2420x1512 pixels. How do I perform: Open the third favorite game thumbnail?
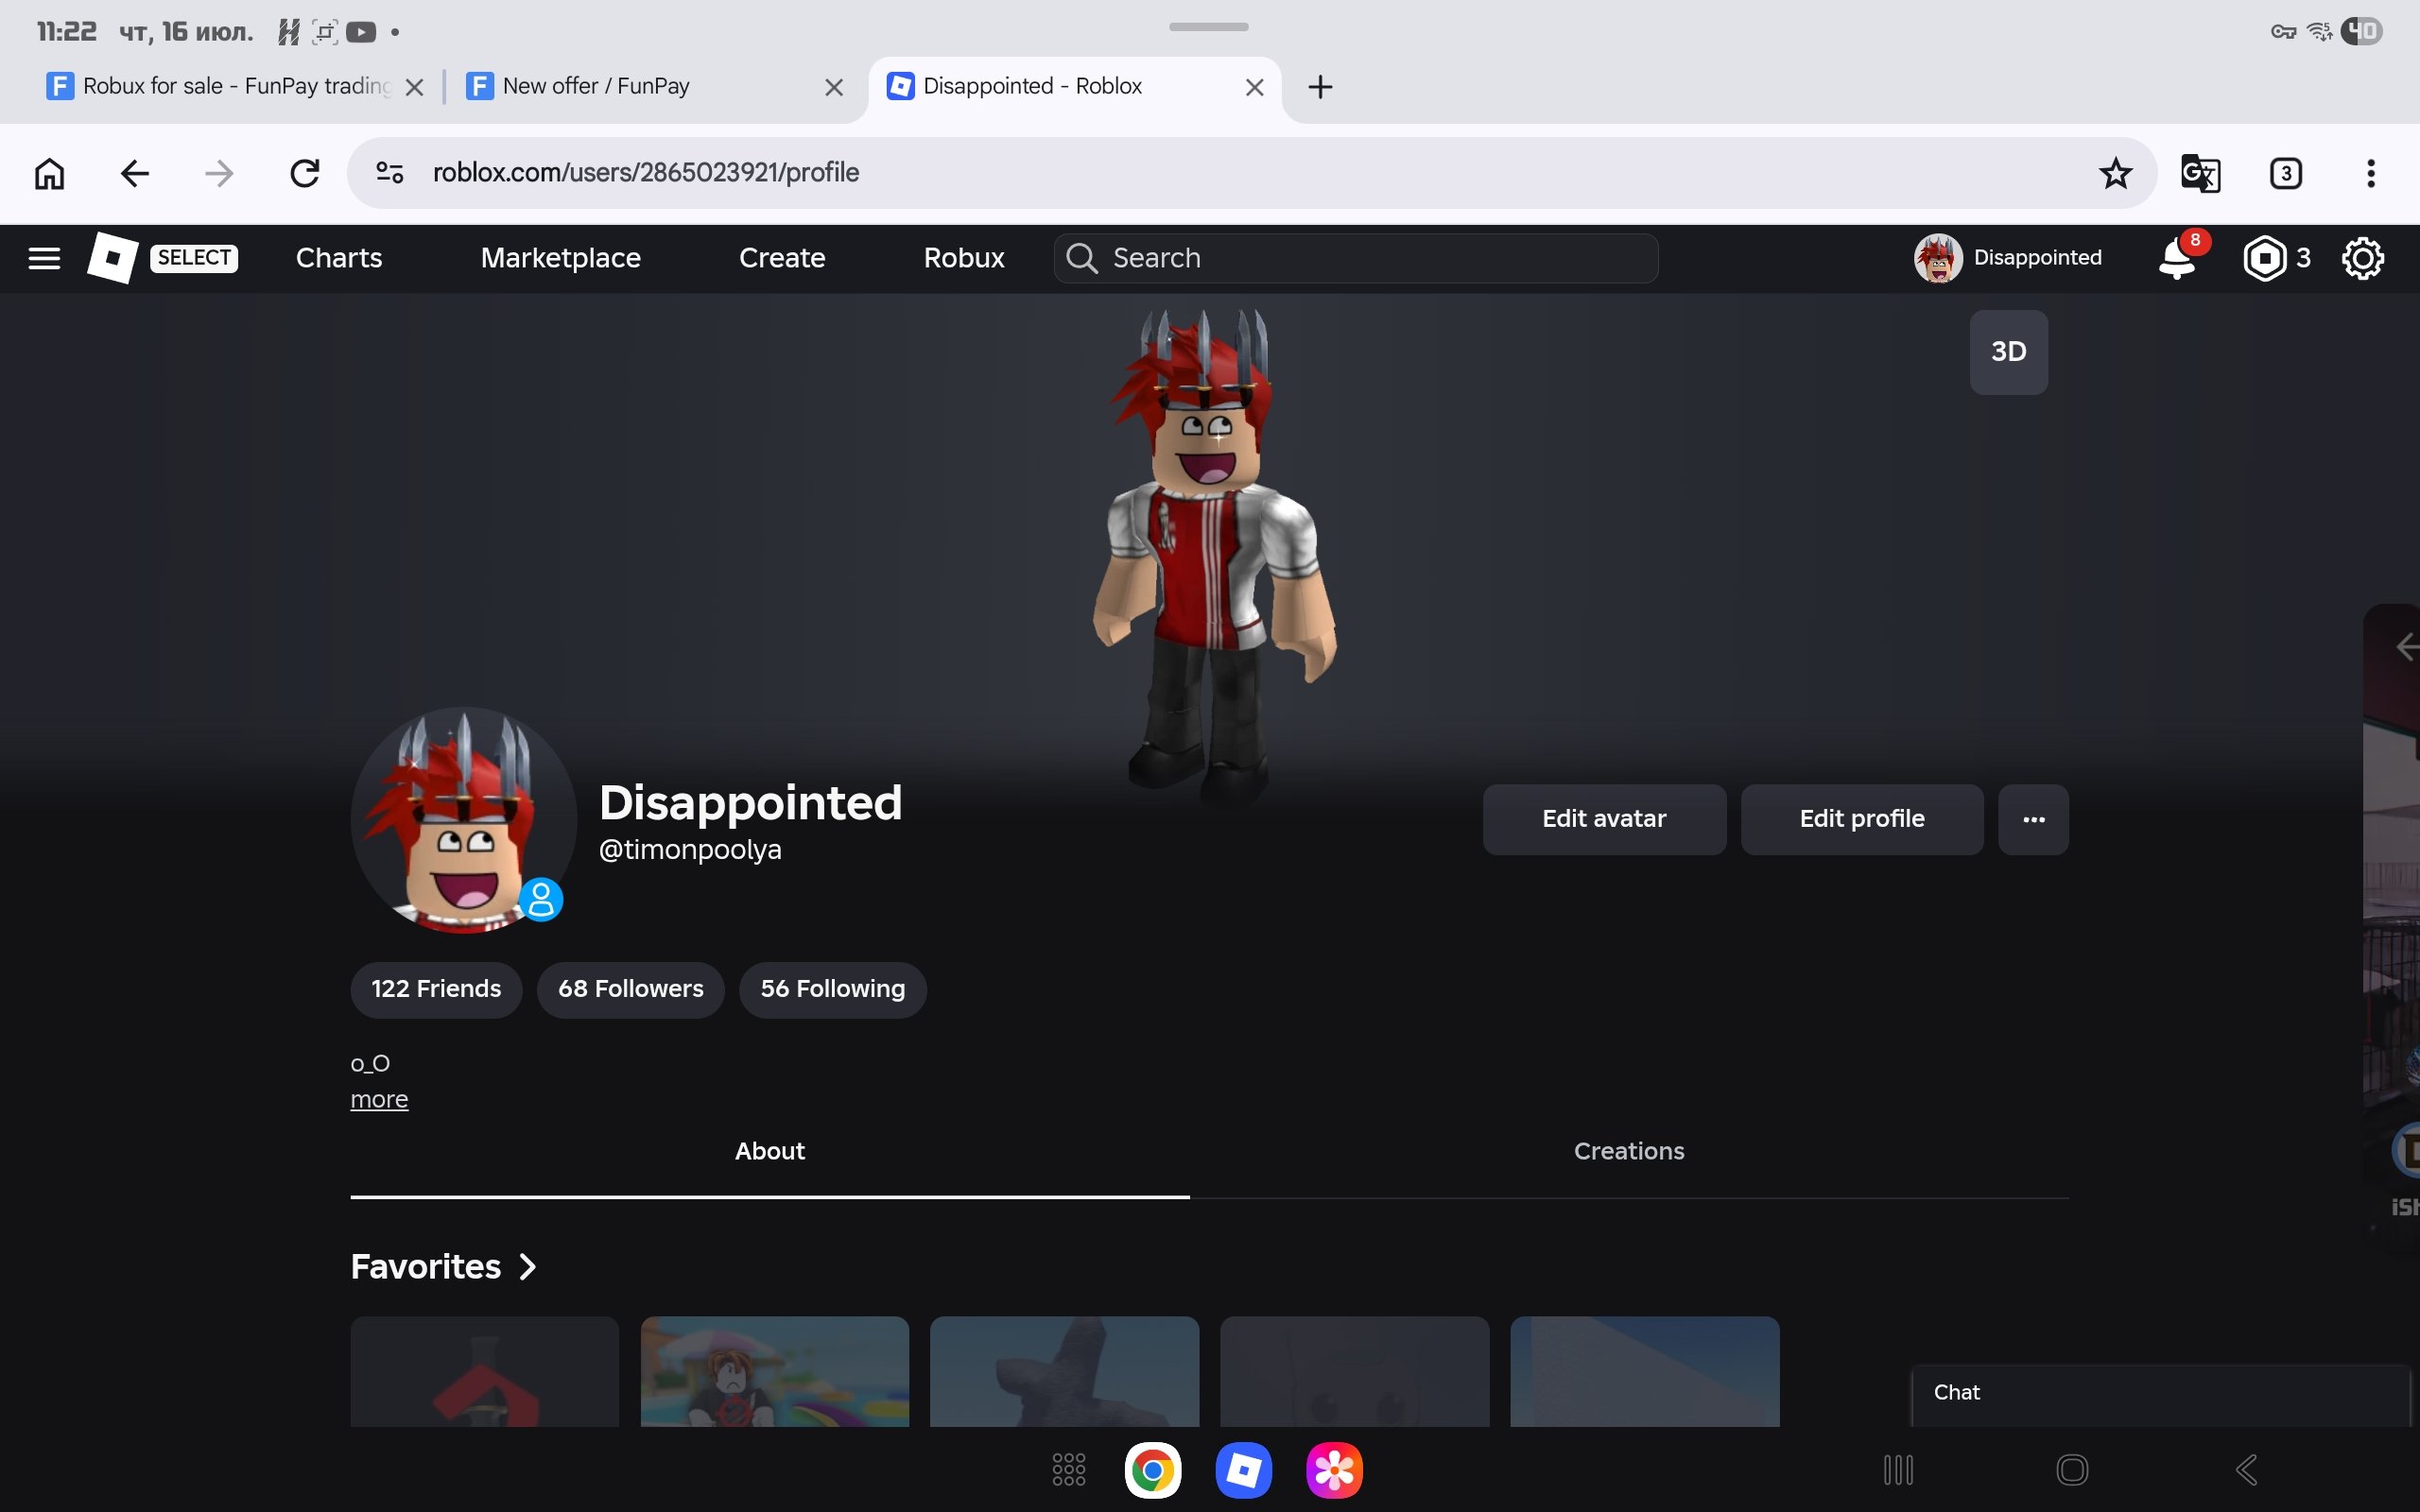[x=1065, y=1371]
